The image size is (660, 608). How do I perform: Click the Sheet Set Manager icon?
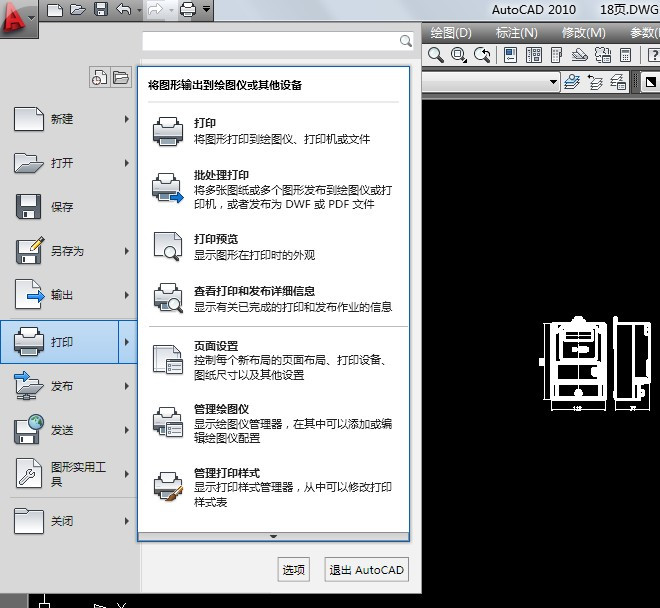pos(579,55)
